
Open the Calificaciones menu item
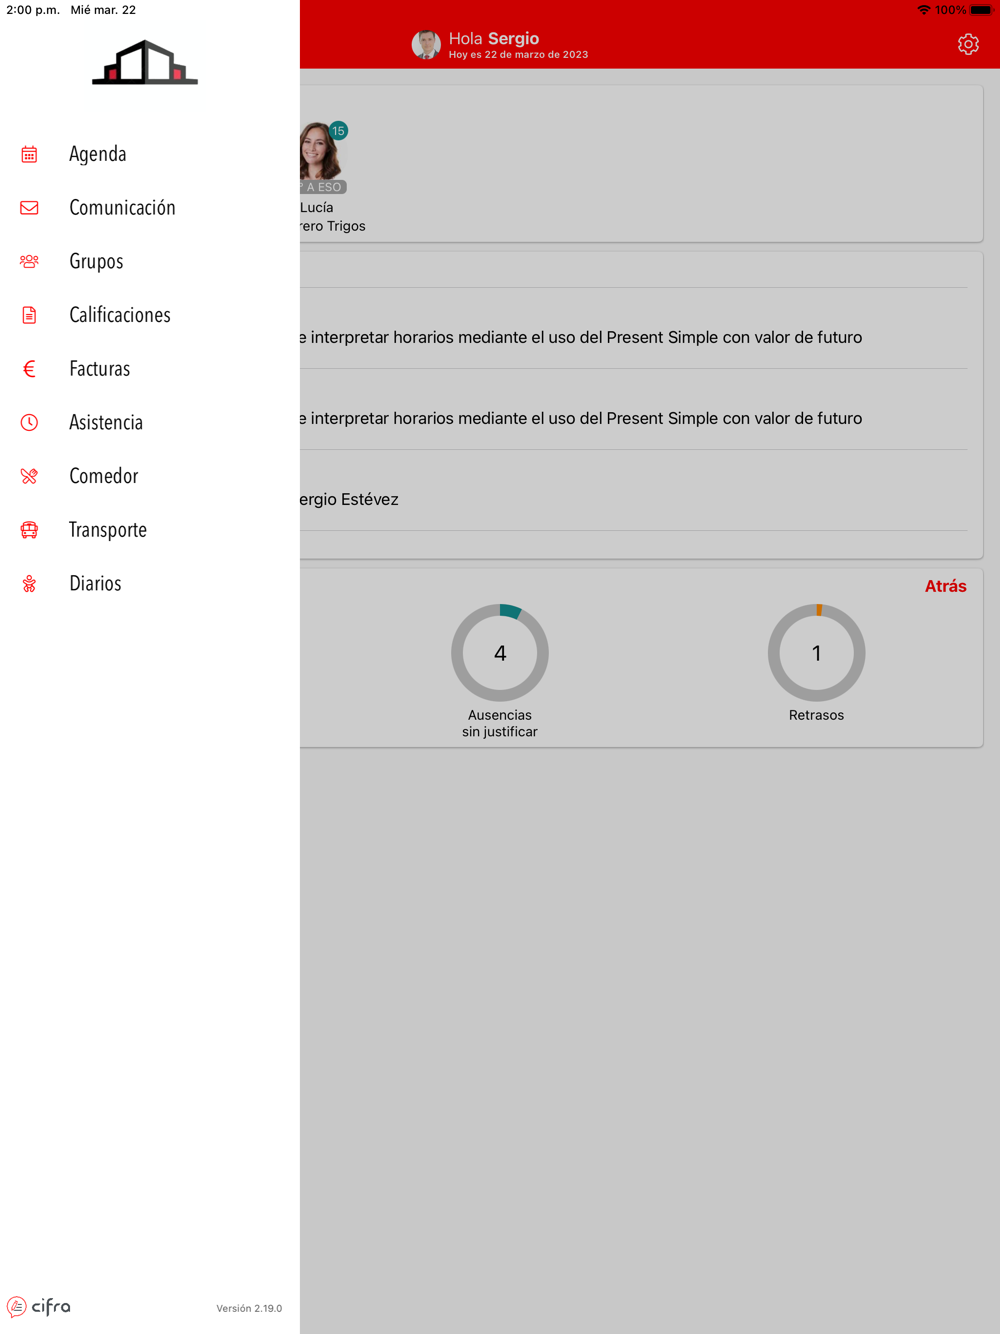pos(150,315)
